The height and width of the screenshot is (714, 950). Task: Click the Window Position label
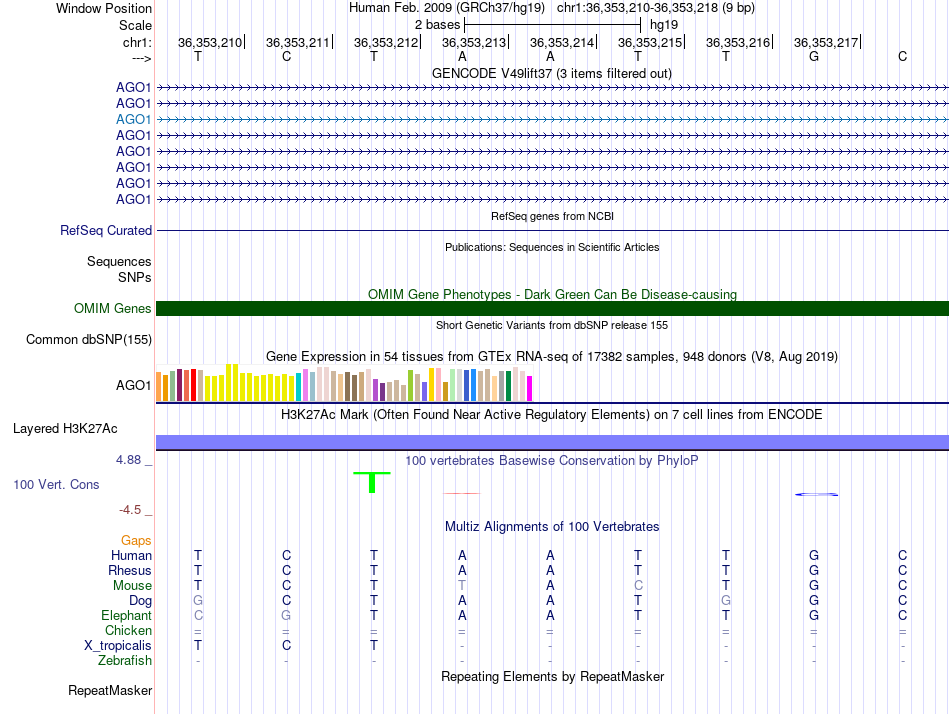(x=104, y=8)
